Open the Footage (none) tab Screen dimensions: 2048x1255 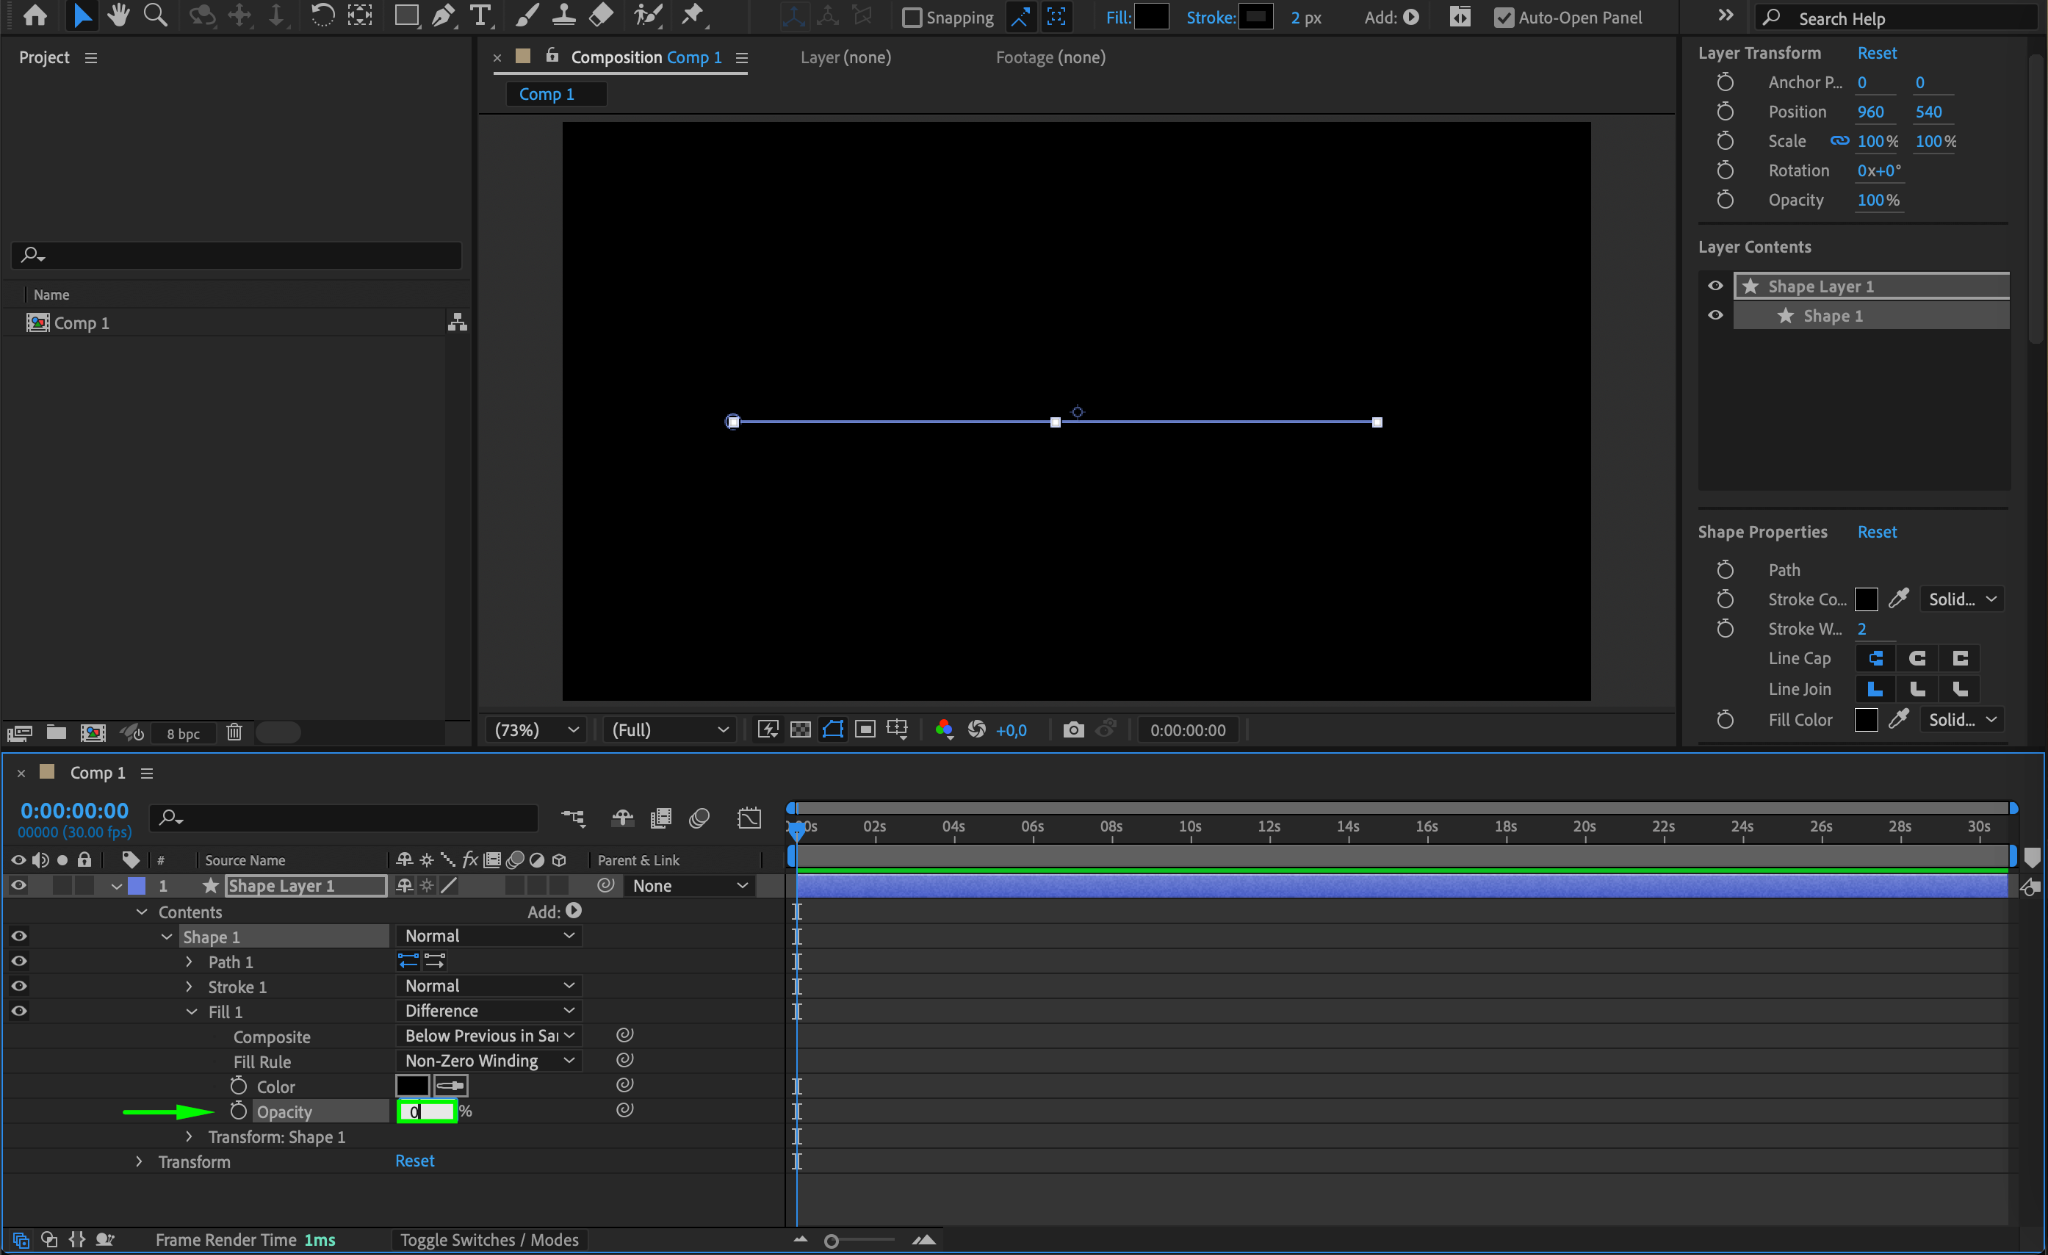(1050, 57)
